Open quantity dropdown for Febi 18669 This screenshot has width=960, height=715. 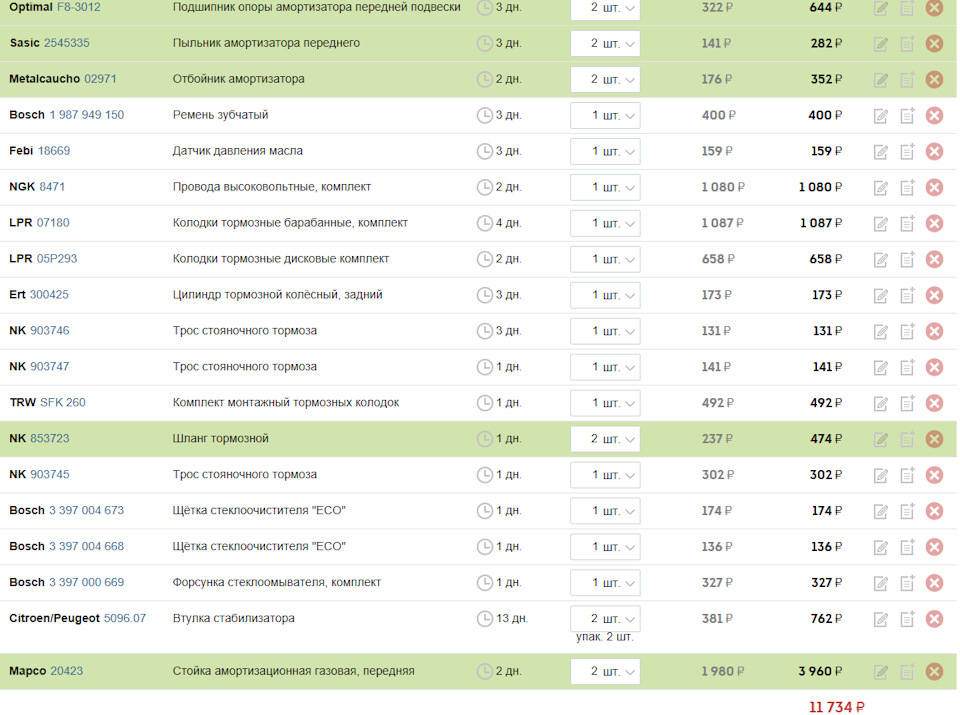(x=605, y=151)
